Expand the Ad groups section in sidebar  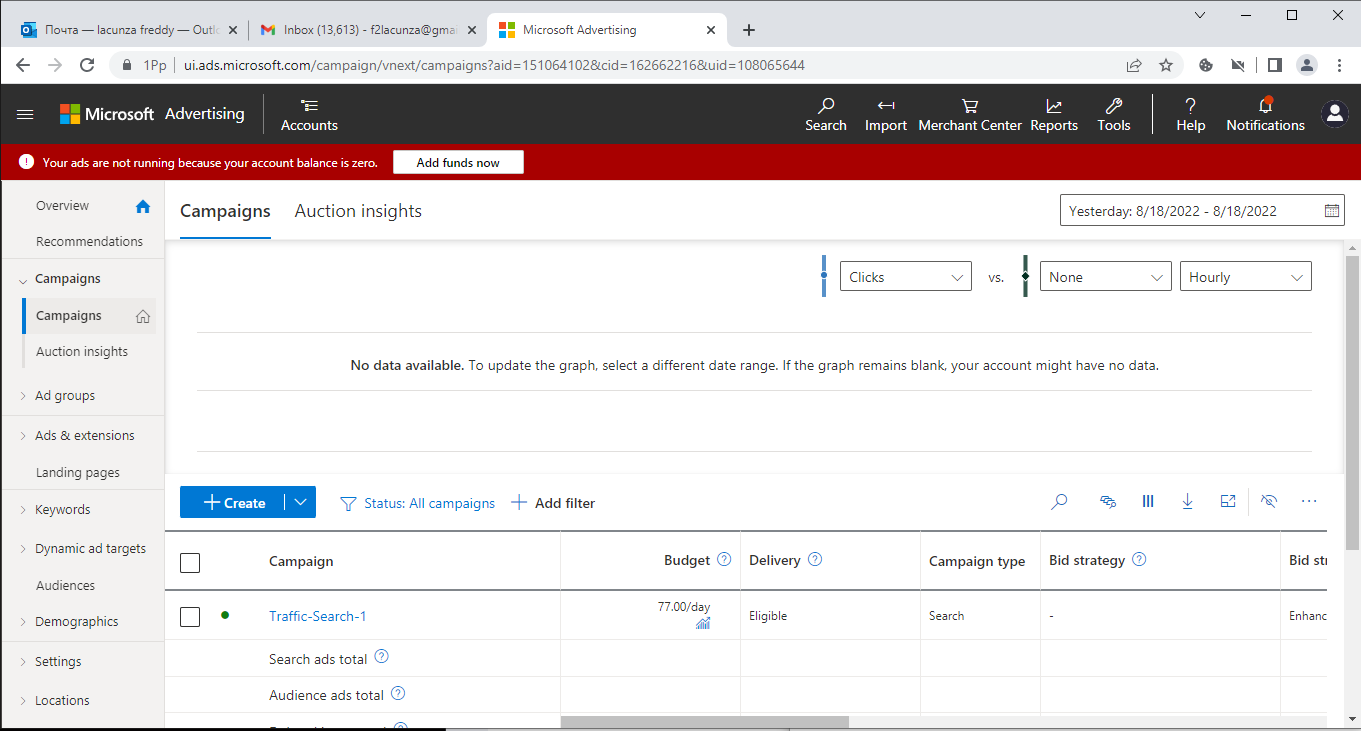click(x=66, y=396)
